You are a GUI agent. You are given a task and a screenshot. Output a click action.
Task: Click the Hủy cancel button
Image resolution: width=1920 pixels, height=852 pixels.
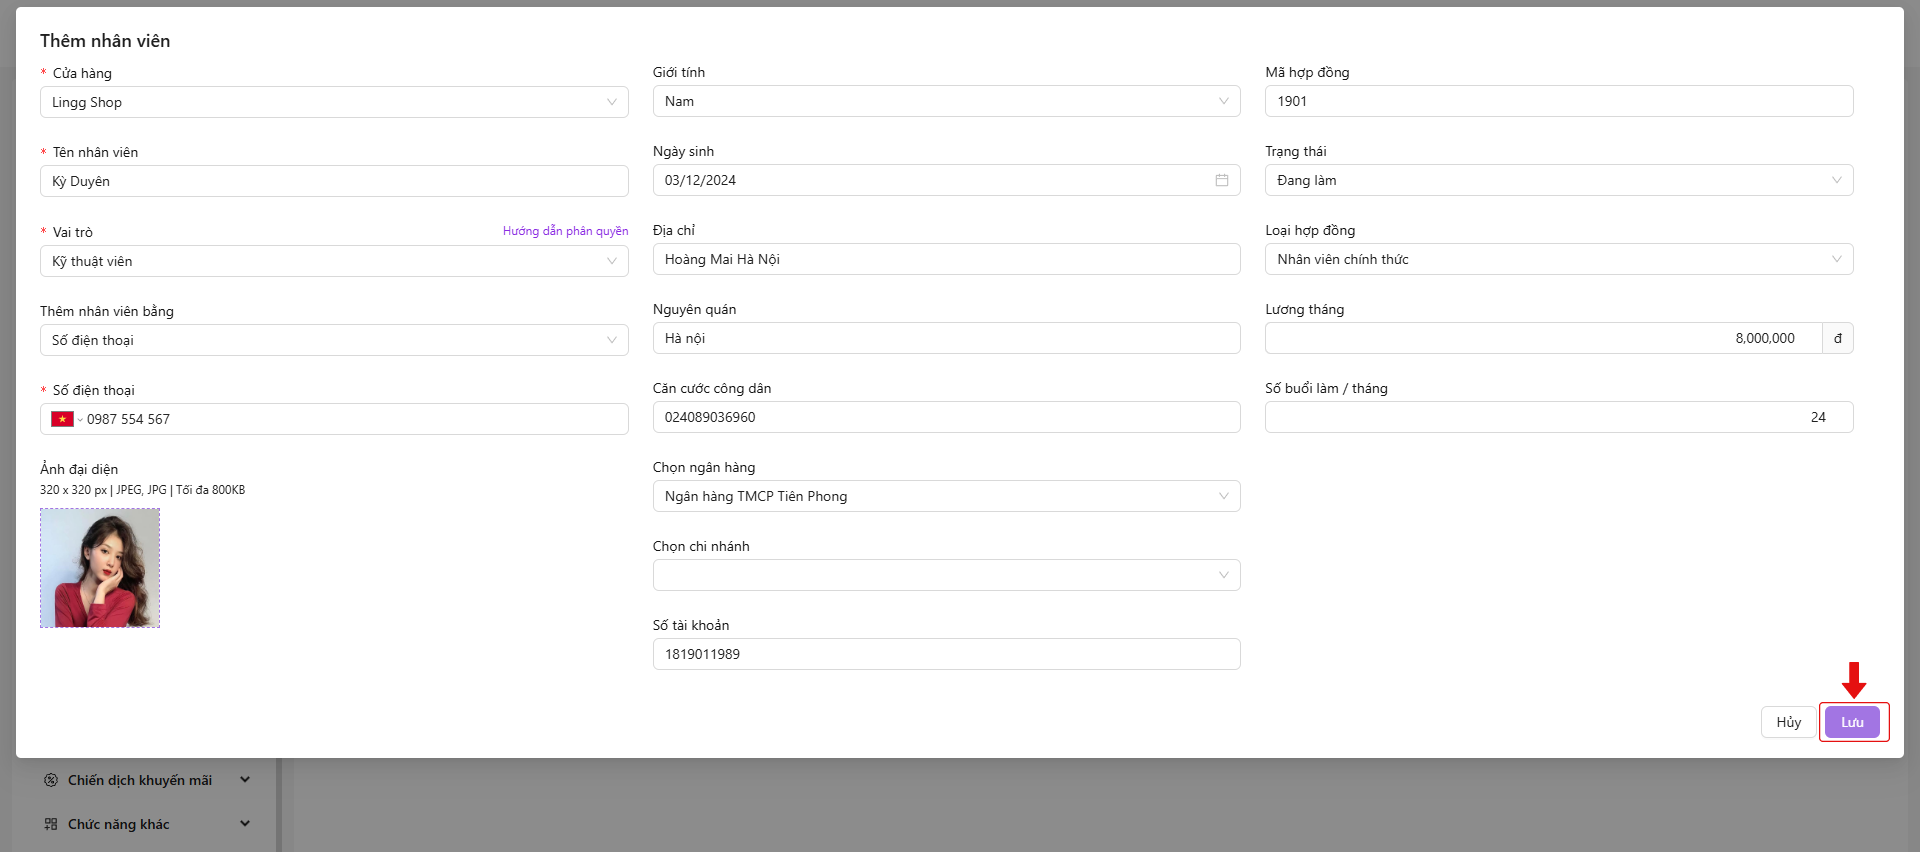pyautogui.click(x=1788, y=722)
